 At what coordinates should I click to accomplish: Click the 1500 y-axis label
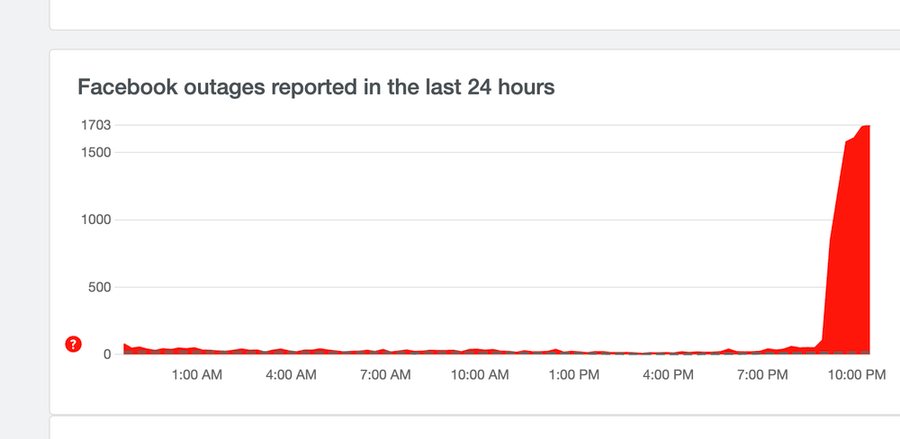coord(96,152)
